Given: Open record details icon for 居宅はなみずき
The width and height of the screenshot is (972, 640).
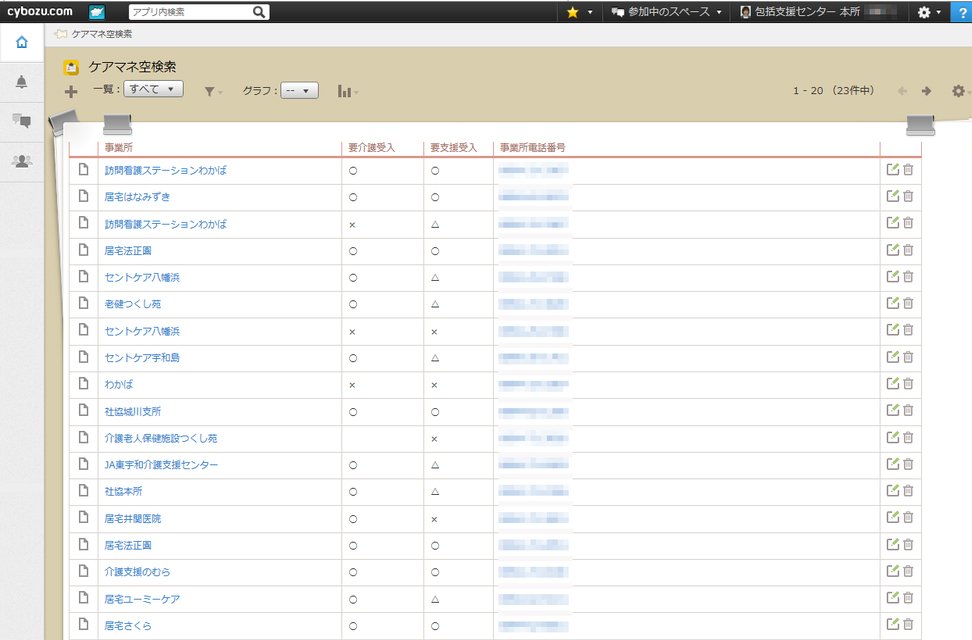Looking at the screenshot, I should (x=84, y=196).
